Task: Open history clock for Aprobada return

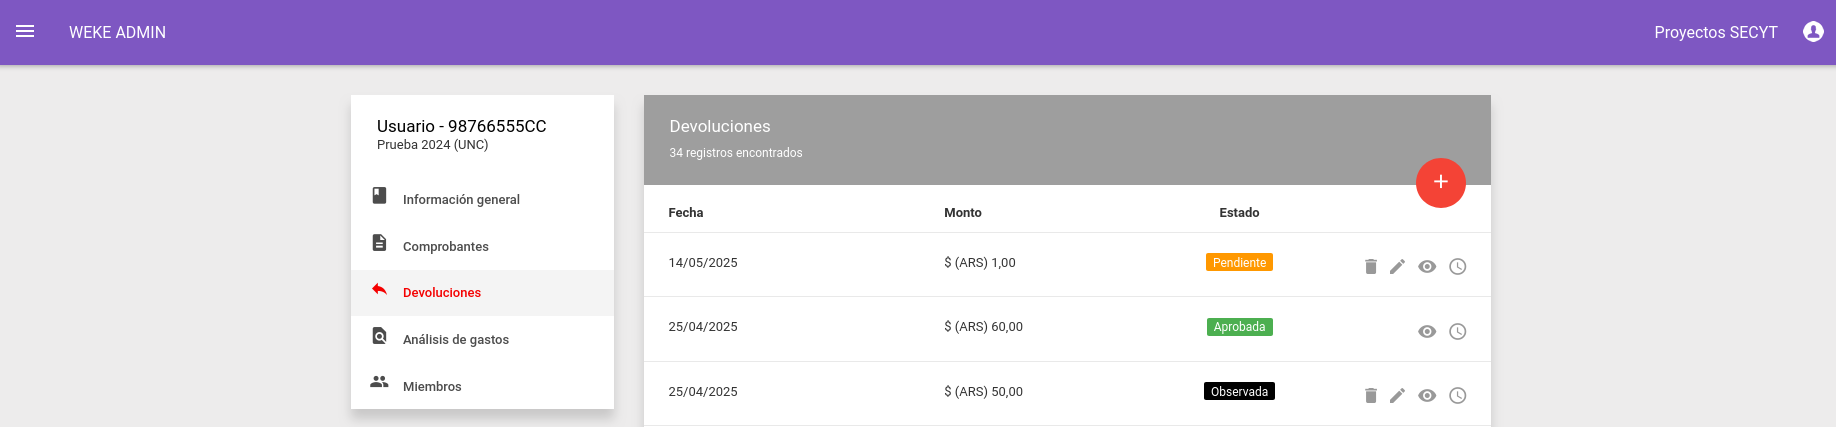Action: [x=1458, y=331]
